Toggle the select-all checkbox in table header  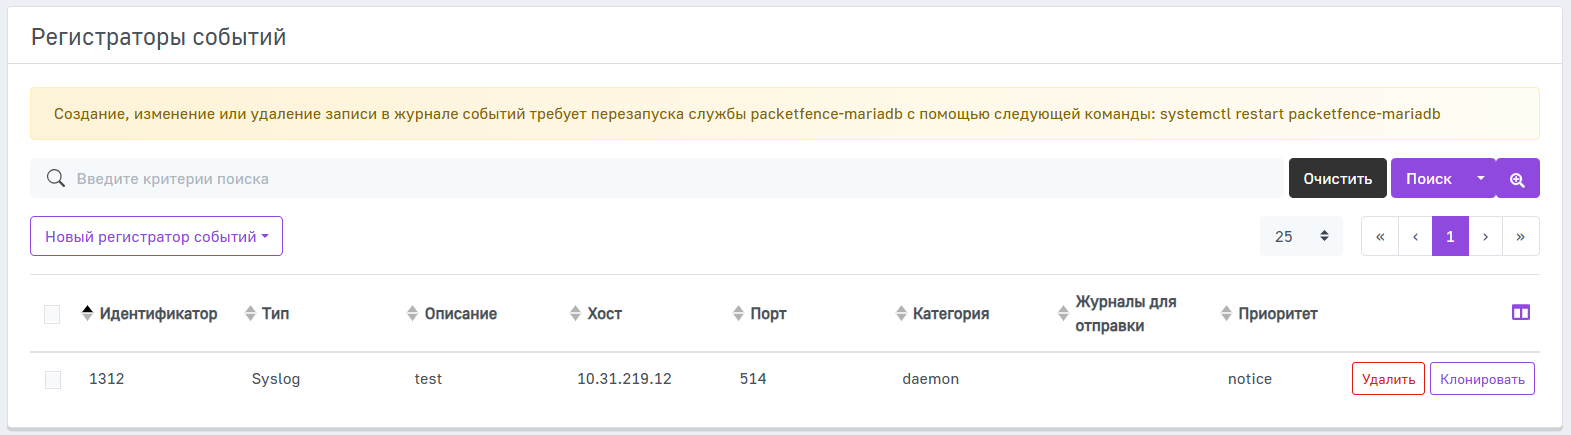[x=52, y=314]
